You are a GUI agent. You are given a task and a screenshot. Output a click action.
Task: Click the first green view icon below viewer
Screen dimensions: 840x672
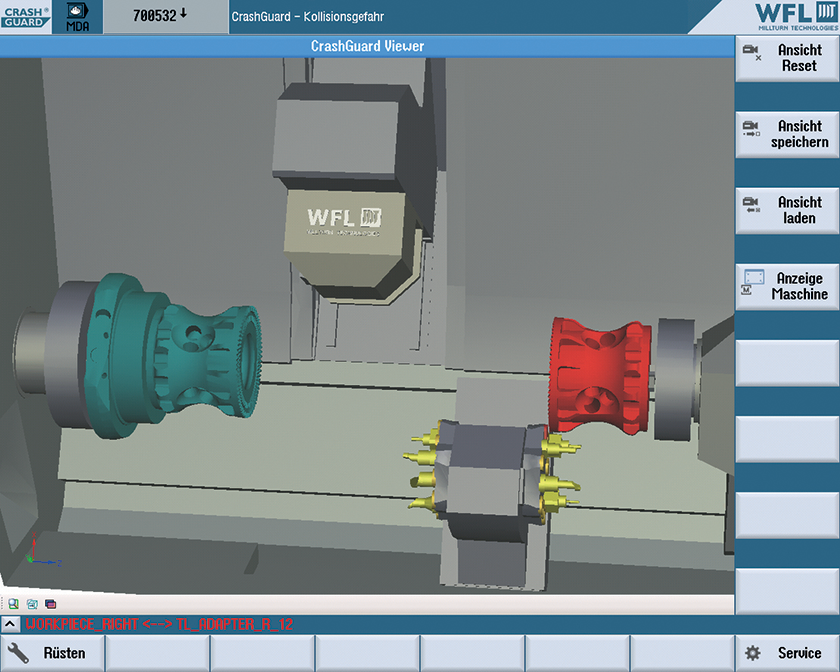click(x=14, y=604)
